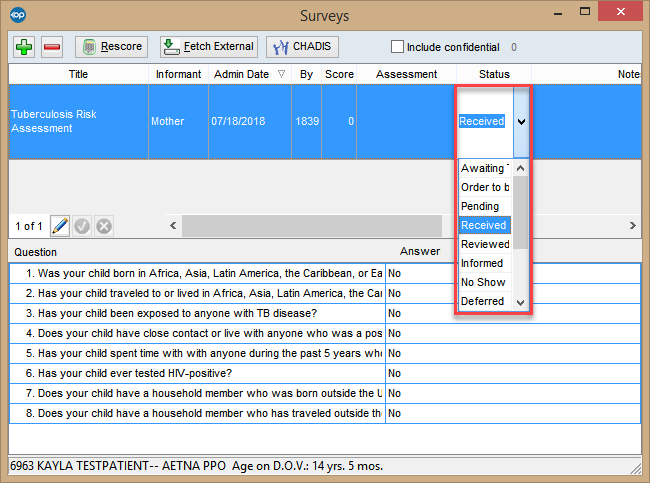The height and width of the screenshot is (483, 650).
Task: Select question 3 about TB disease exposure
Action: (197, 313)
